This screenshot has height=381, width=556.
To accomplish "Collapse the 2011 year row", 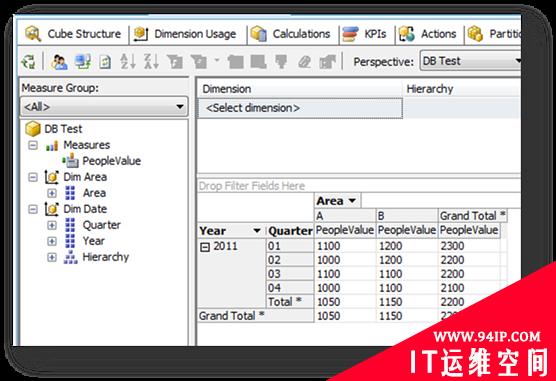I will pos(205,247).
